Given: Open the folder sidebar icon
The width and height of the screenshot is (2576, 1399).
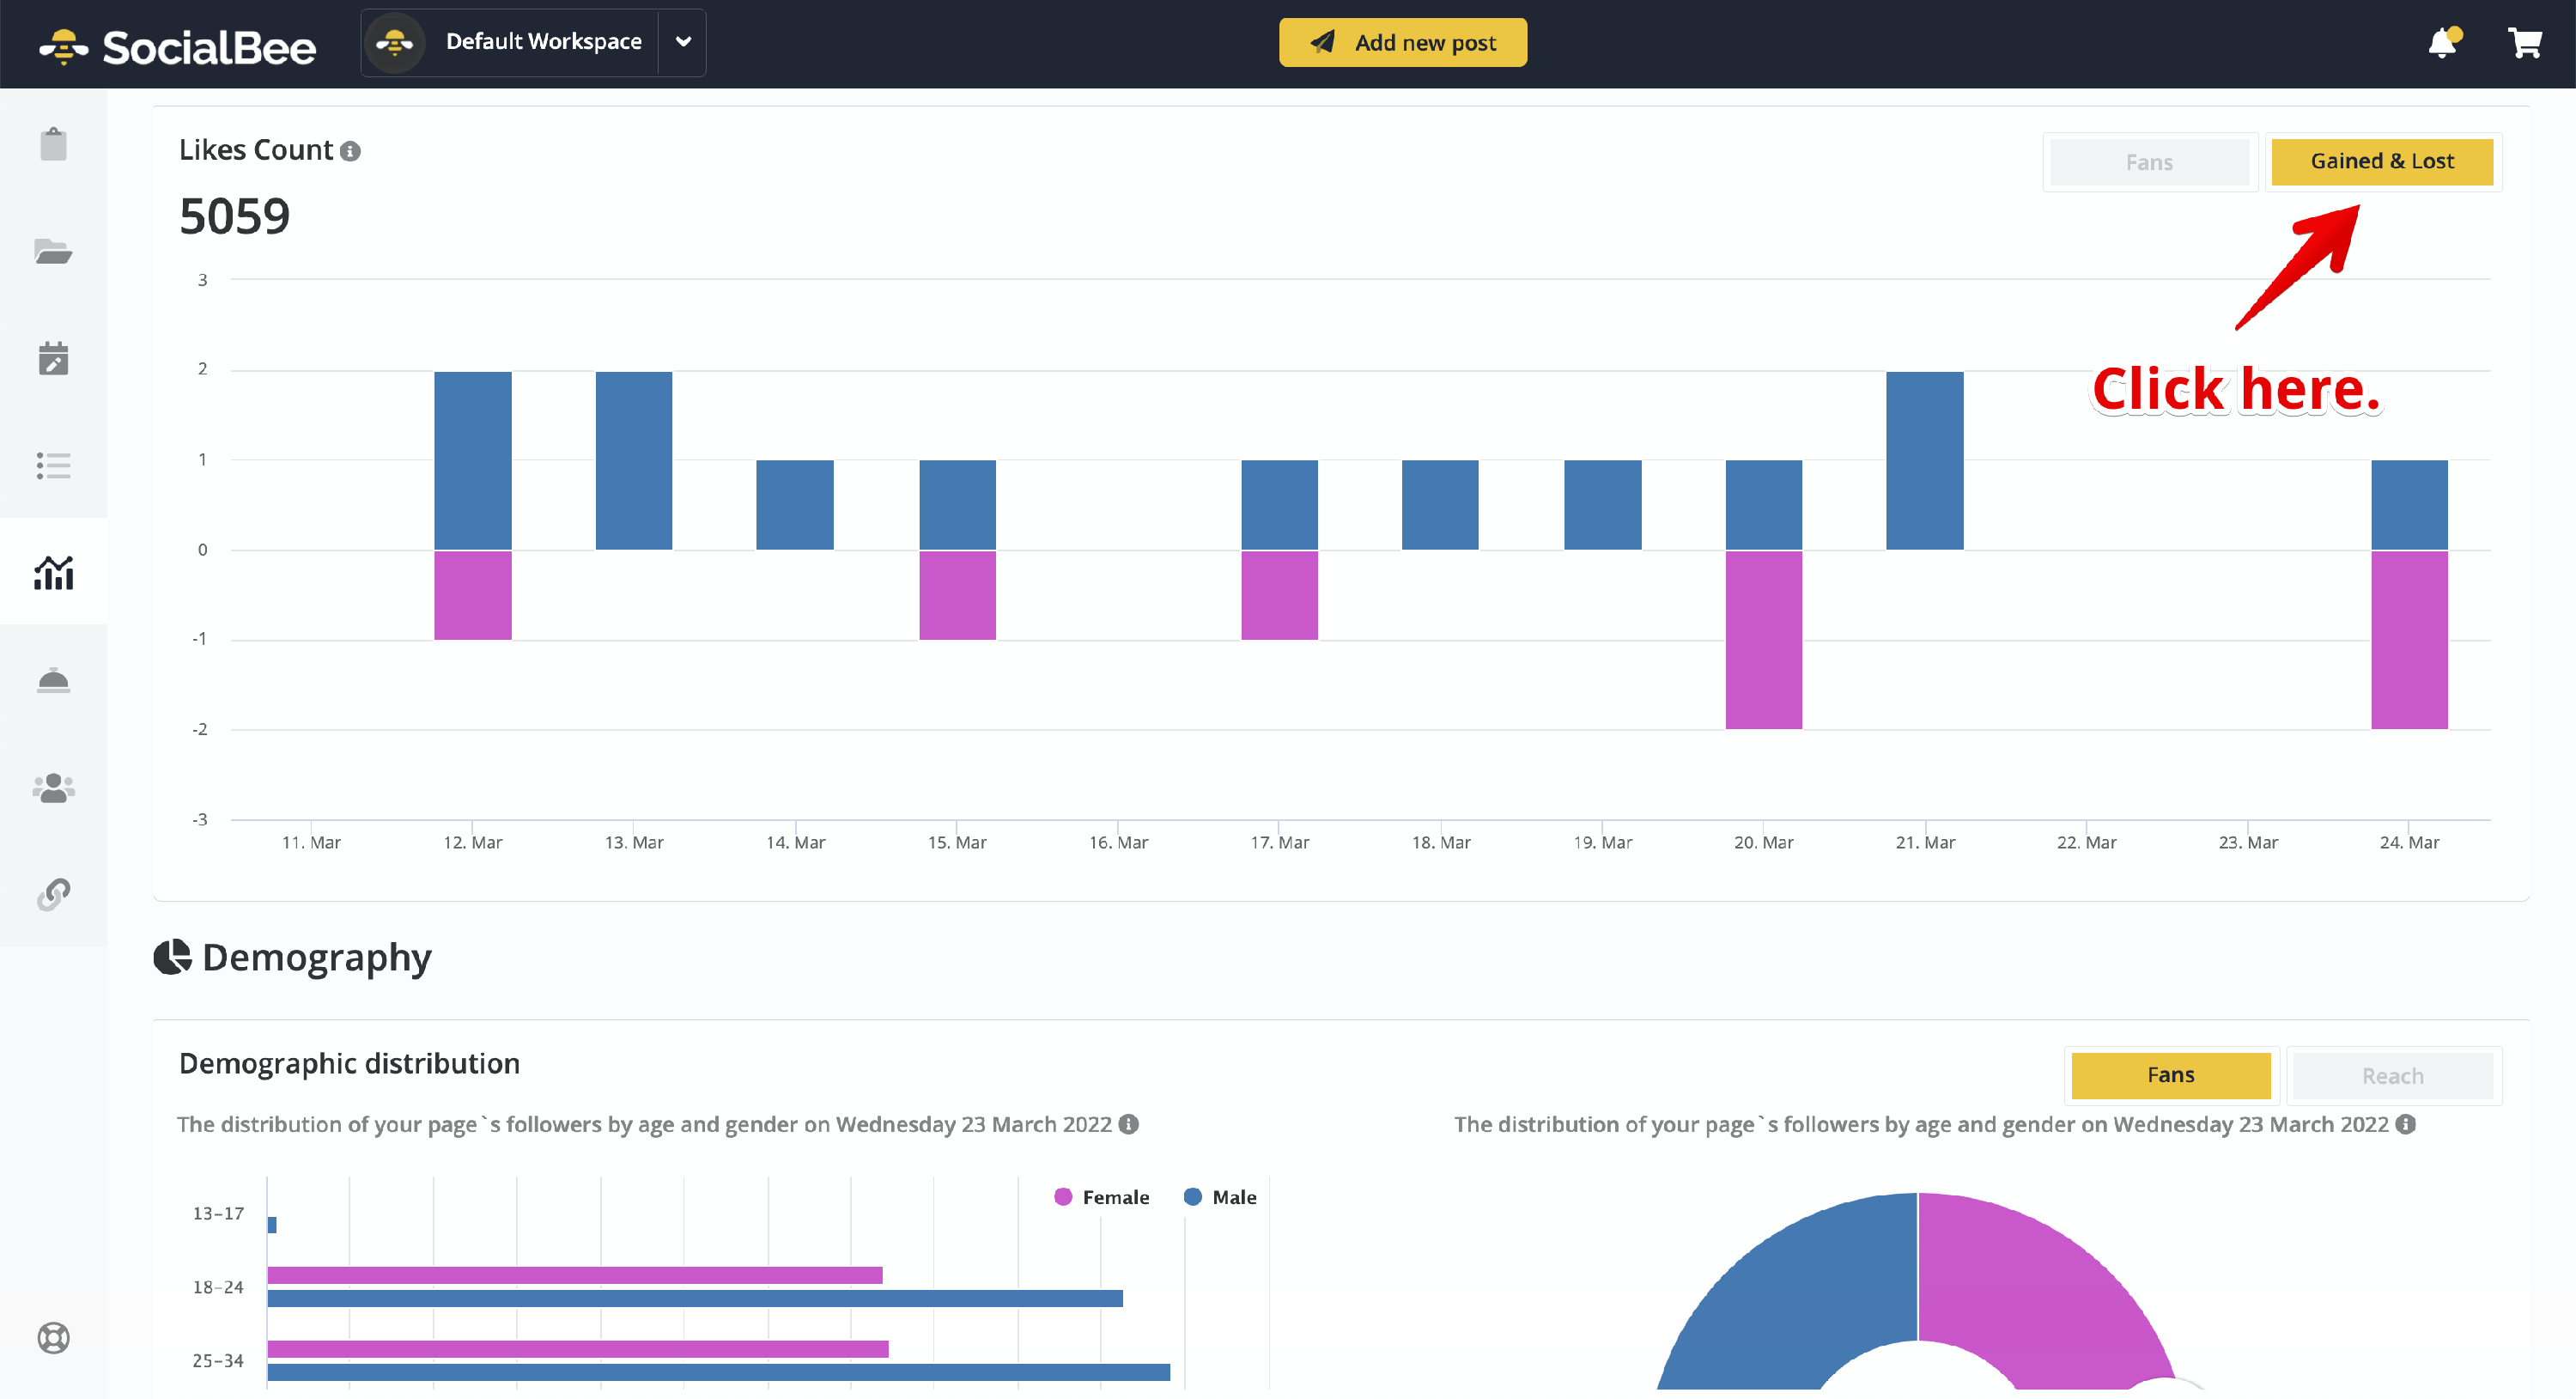Looking at the screenshot, I should pos(53,251).
